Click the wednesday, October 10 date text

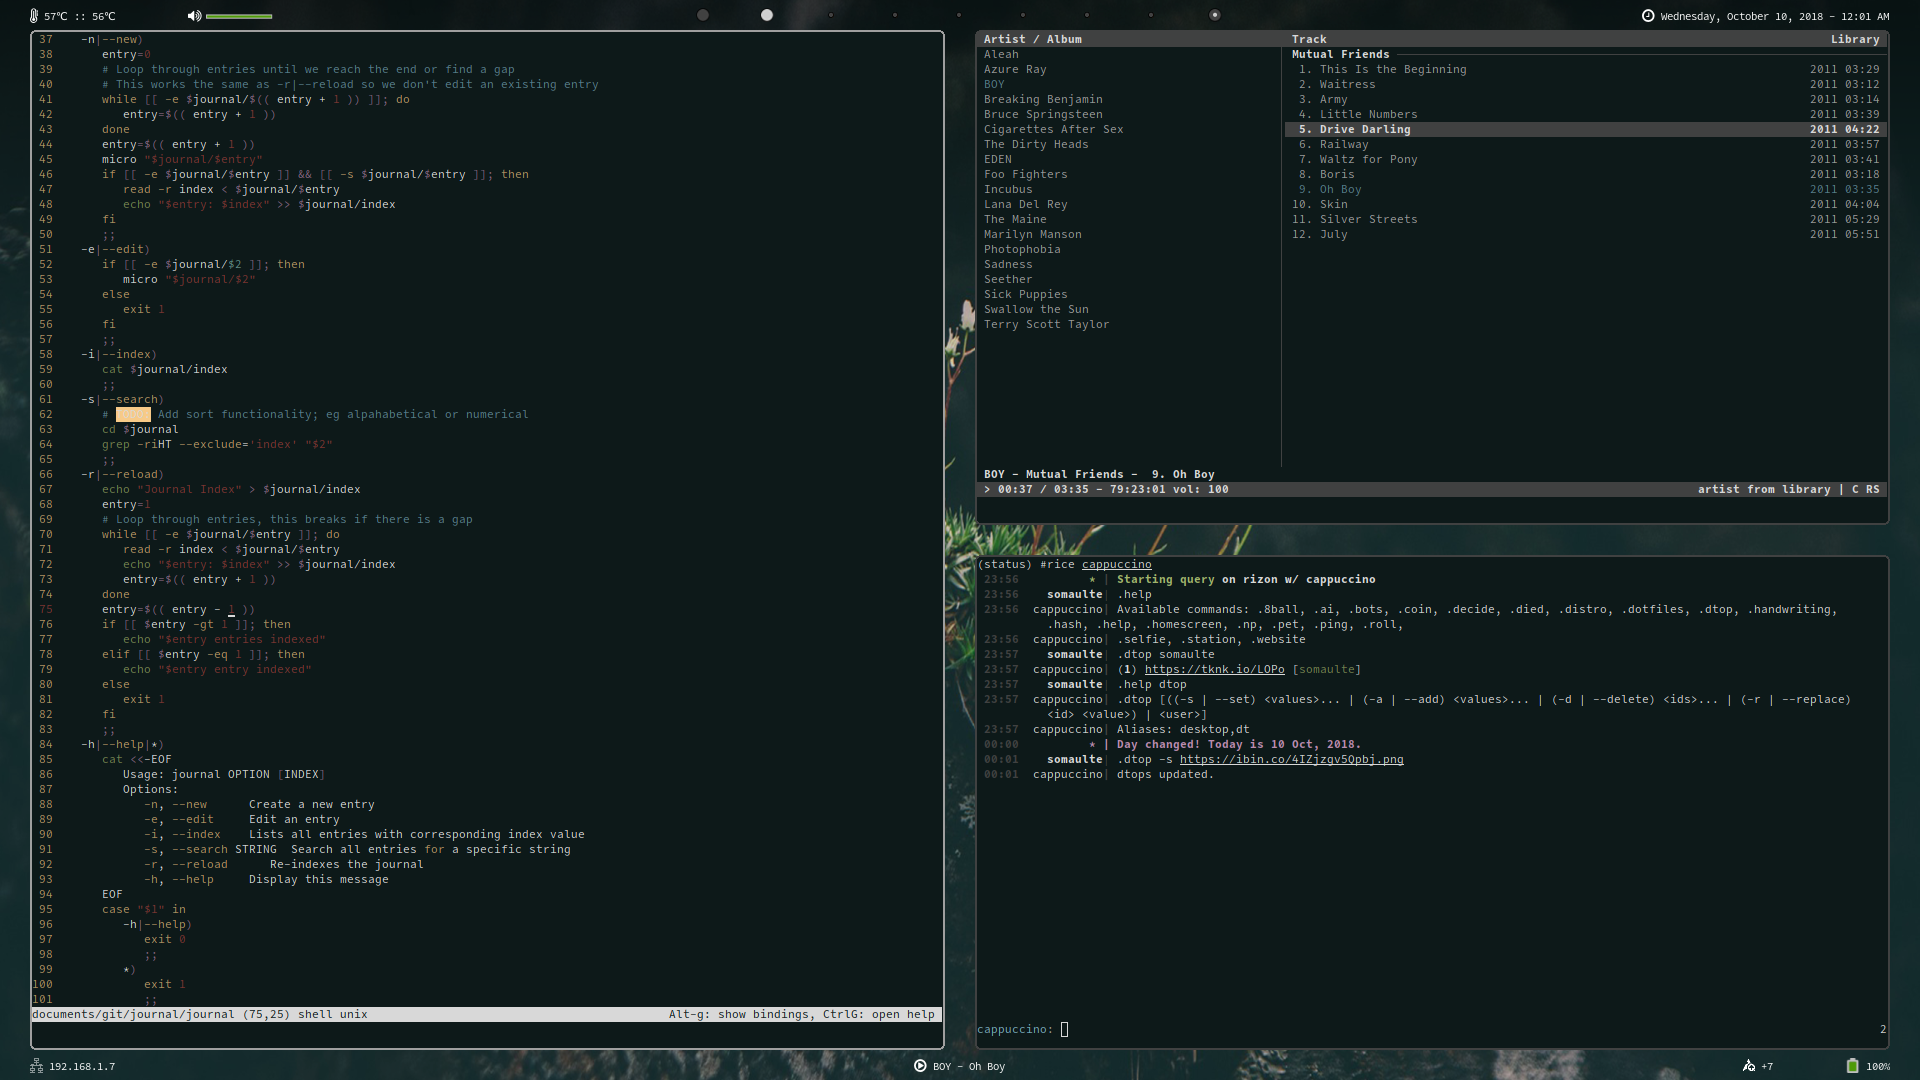(x=1775, y=17)
